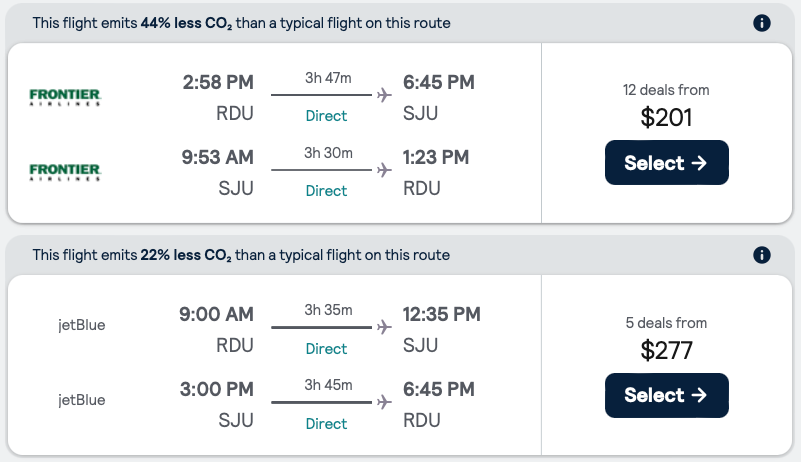Click the 22% less CO₂ emissions text
The image size is (801, 462).
pos(241,255)
